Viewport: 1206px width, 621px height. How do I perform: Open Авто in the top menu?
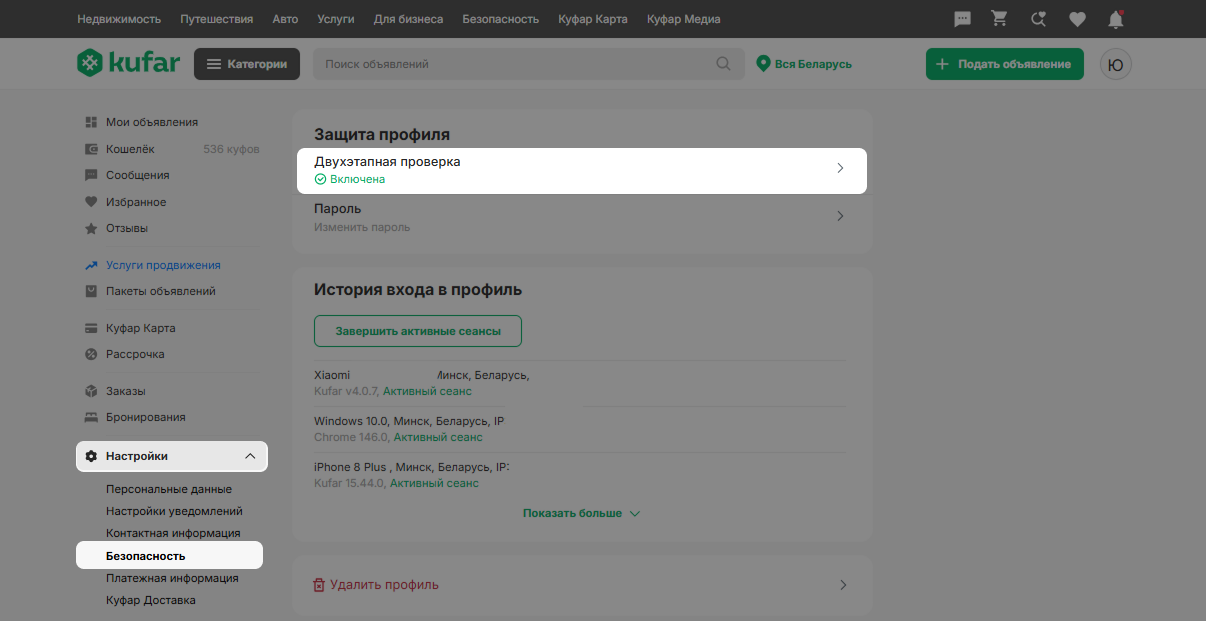tap(285, 19)
